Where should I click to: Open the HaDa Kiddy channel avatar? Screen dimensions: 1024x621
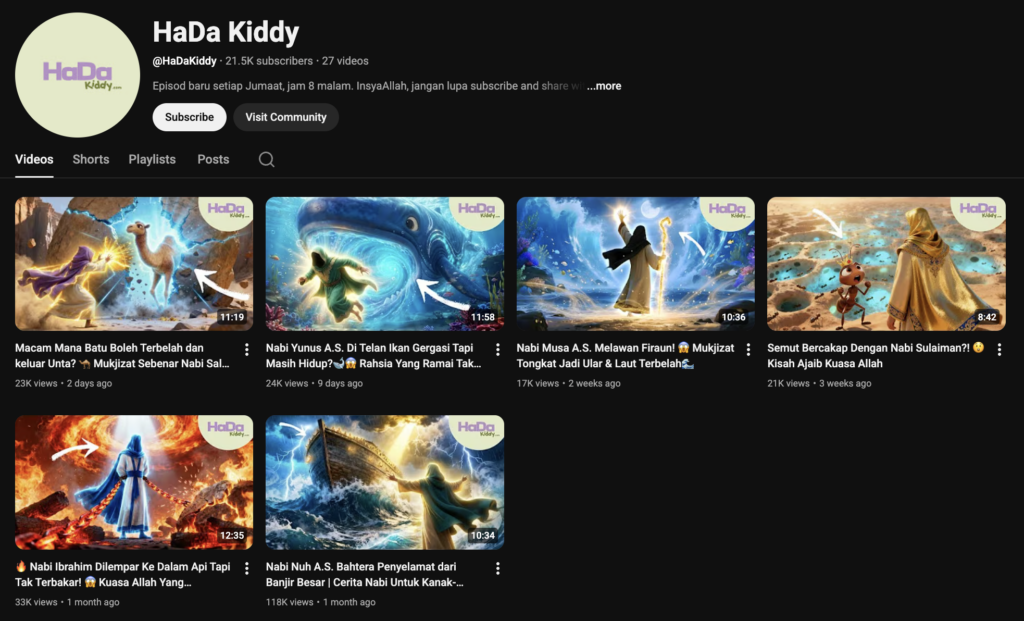[x=78, y=75]
